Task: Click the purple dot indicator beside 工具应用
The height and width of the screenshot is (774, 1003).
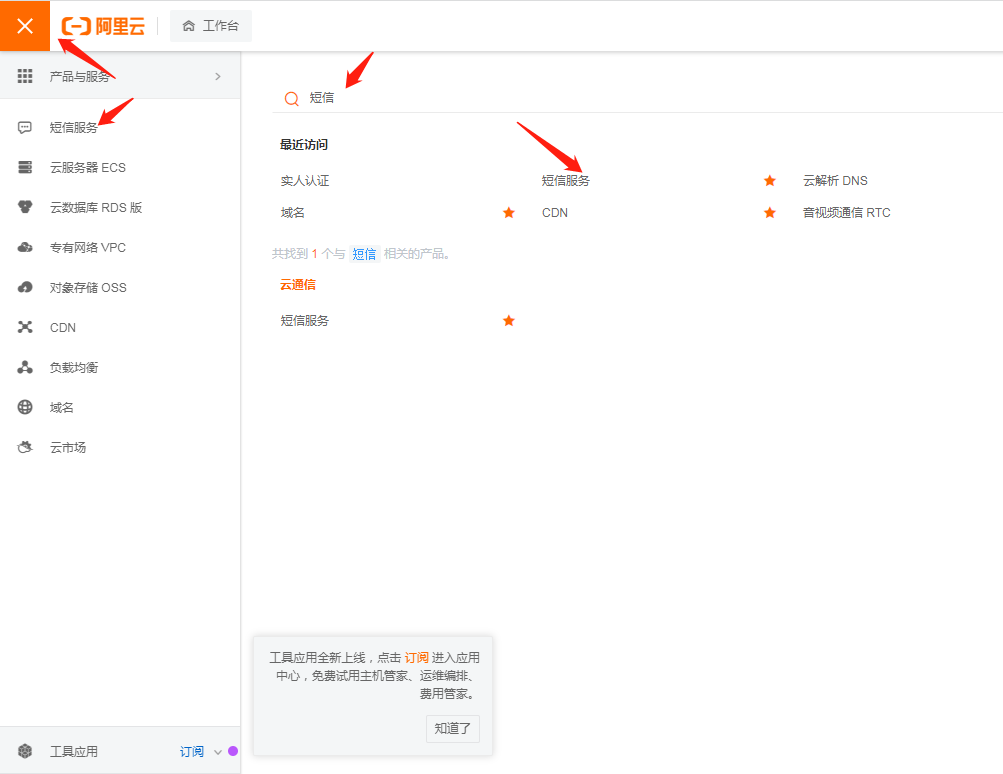Action: pyautogui.click(x=233, y=751)
